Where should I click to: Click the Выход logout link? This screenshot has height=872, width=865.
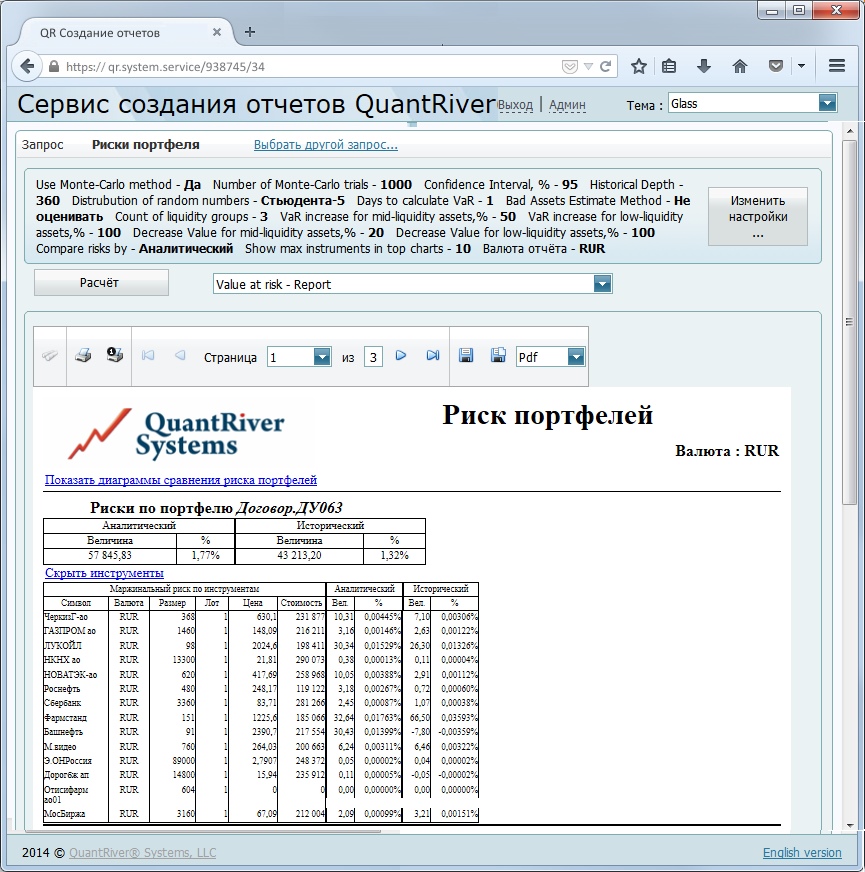(x=515, y=105)
